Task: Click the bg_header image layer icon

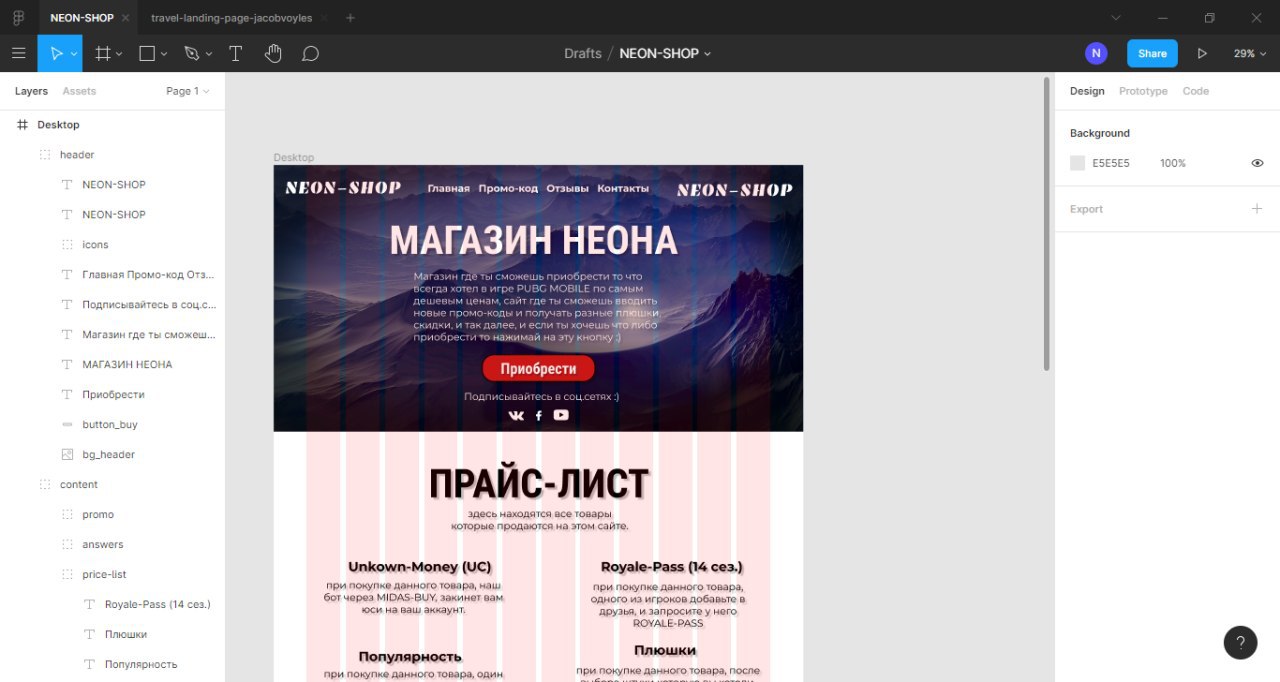Action: point(67,454)
